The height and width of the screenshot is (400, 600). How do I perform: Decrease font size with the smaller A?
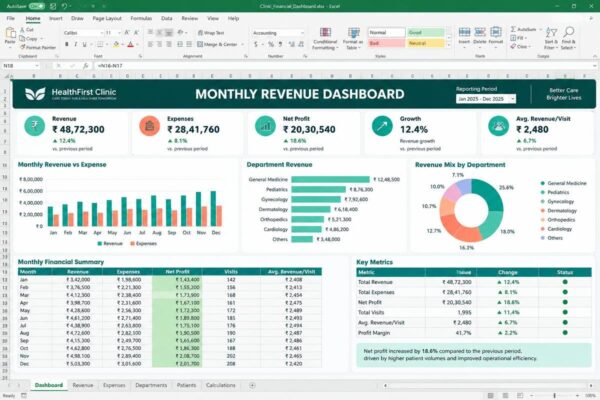(x=136, y=33)
